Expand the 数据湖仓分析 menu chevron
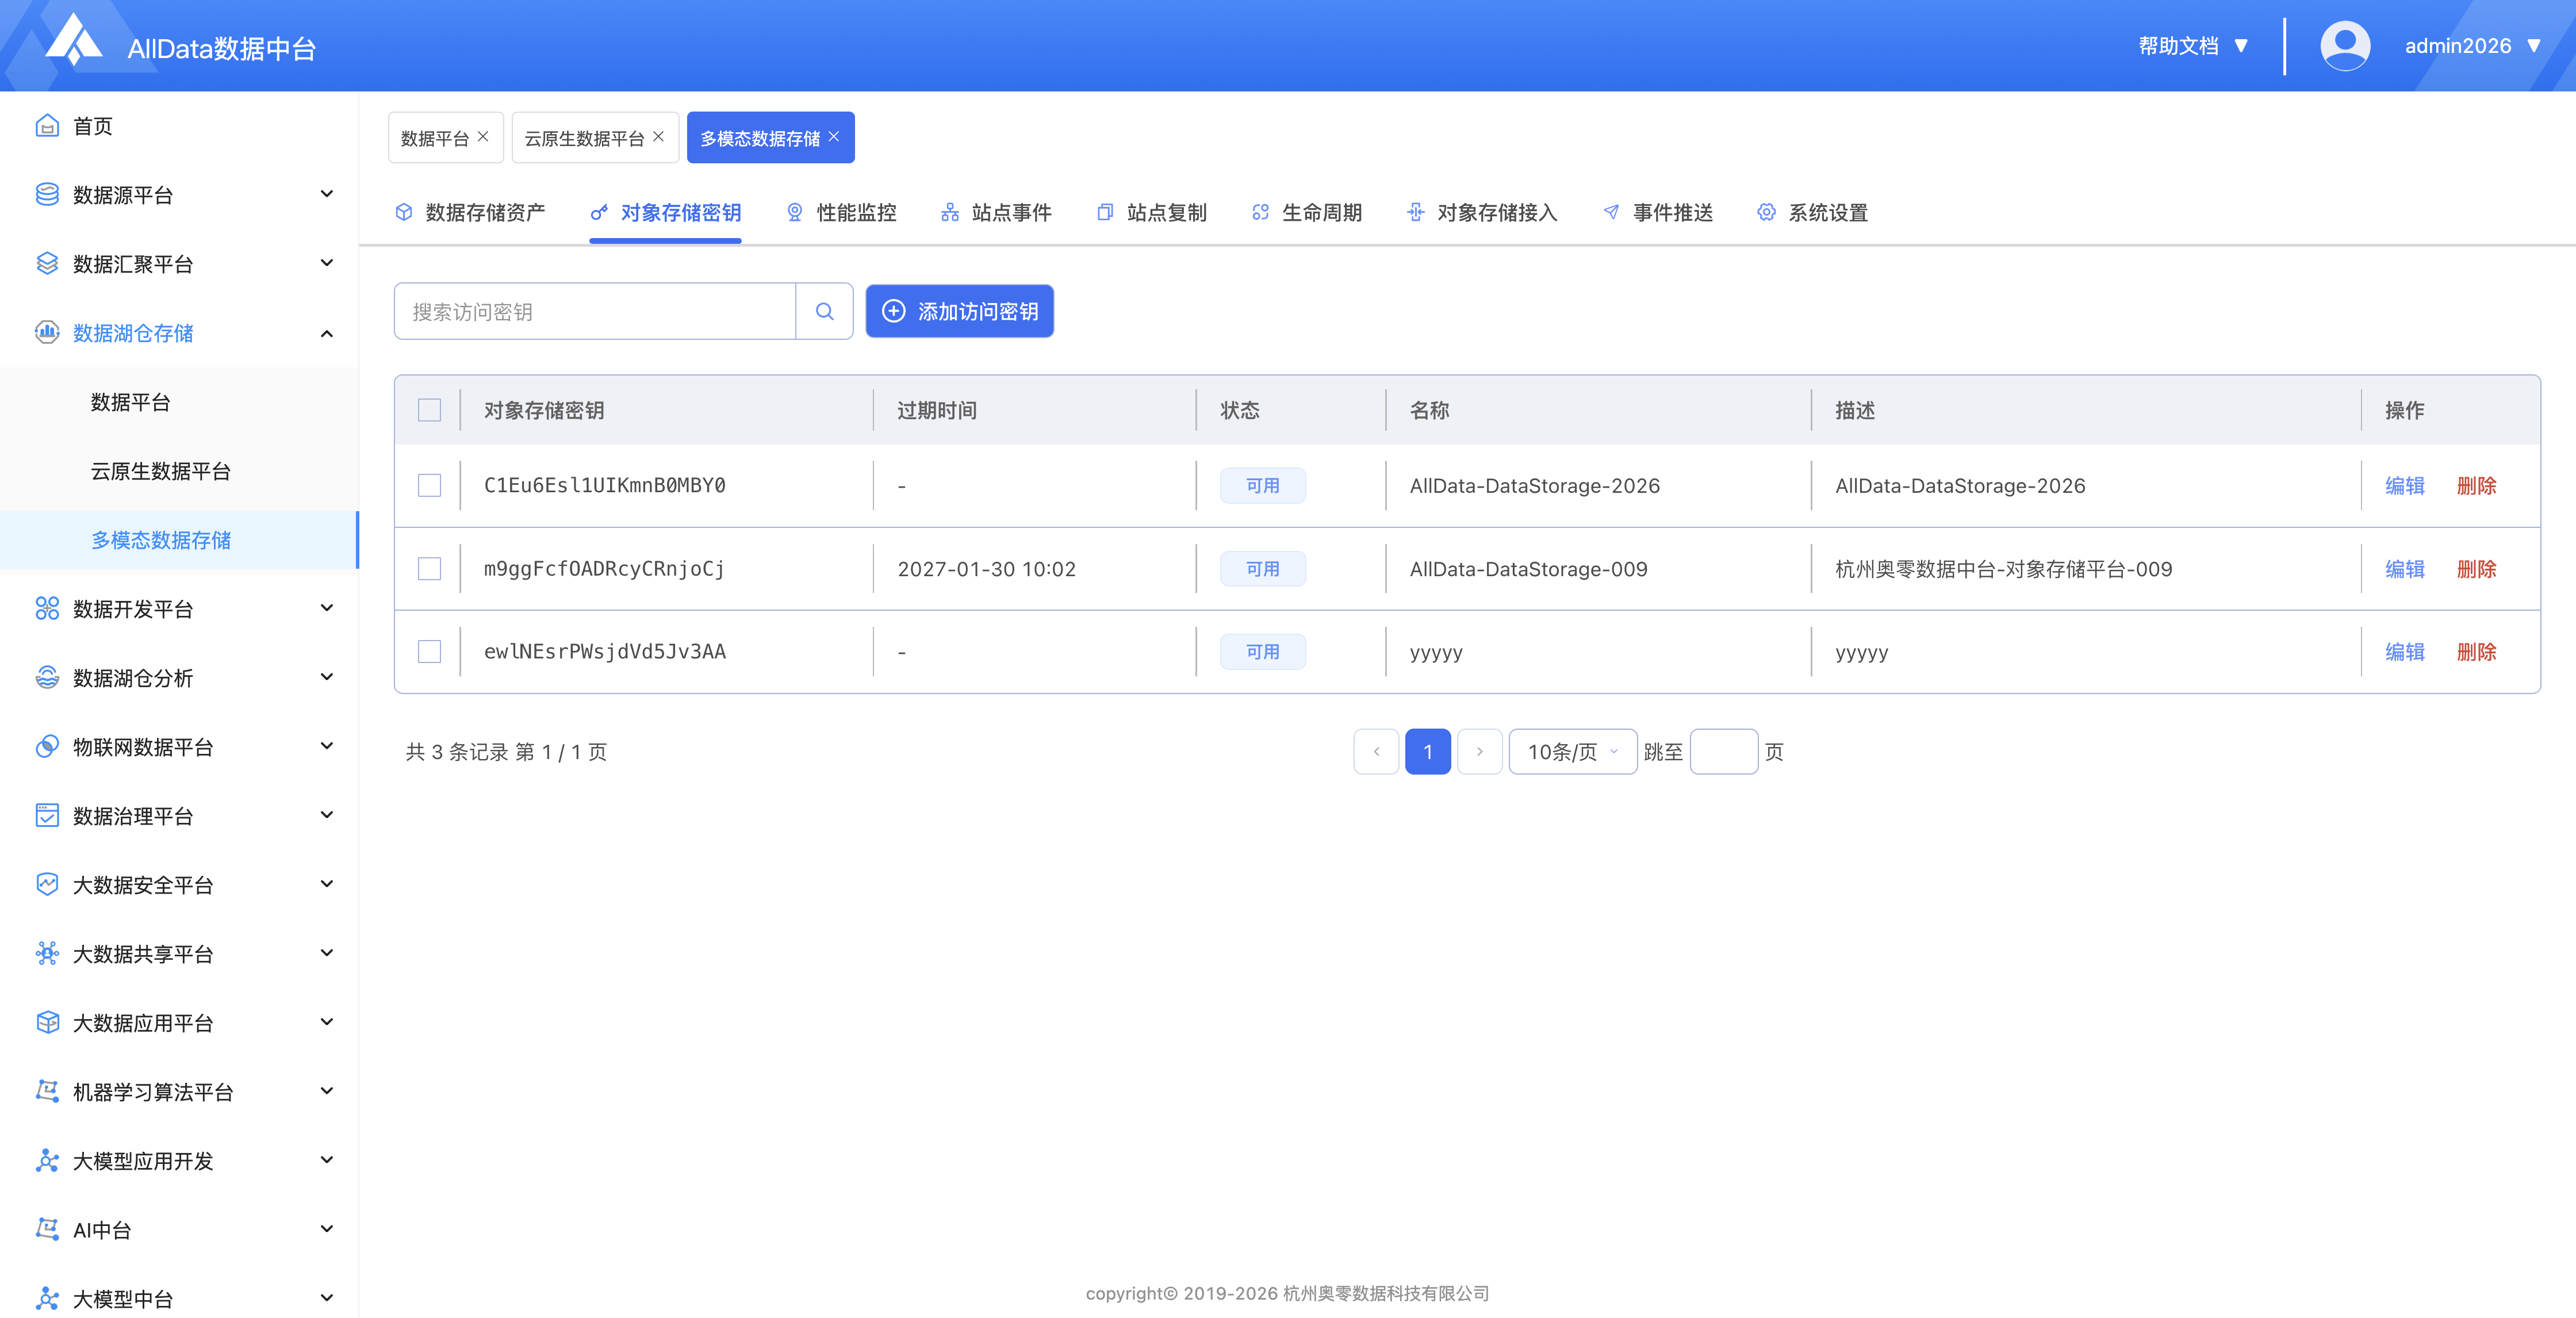Screen dimensions: 2576x1318 point(326,677)
